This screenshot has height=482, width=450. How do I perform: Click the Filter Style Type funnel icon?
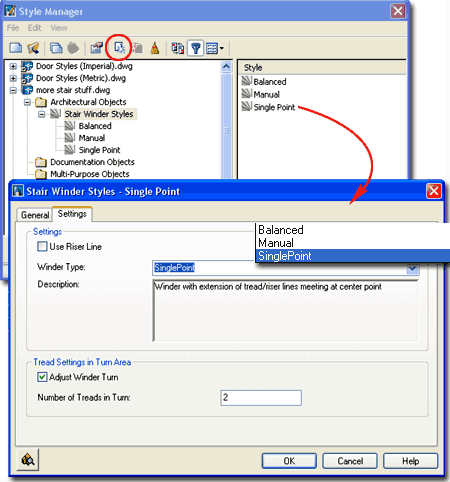point(196,48)
